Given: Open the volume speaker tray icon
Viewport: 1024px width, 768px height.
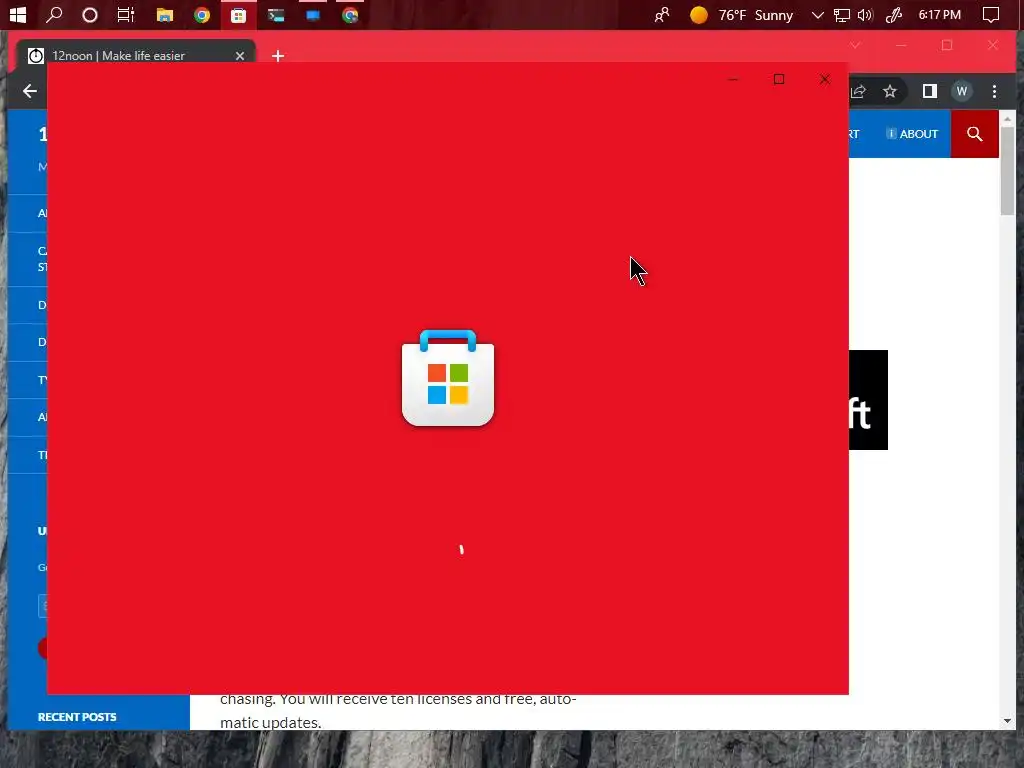Looking at the screenshot, I should click(x=865, y=15).
